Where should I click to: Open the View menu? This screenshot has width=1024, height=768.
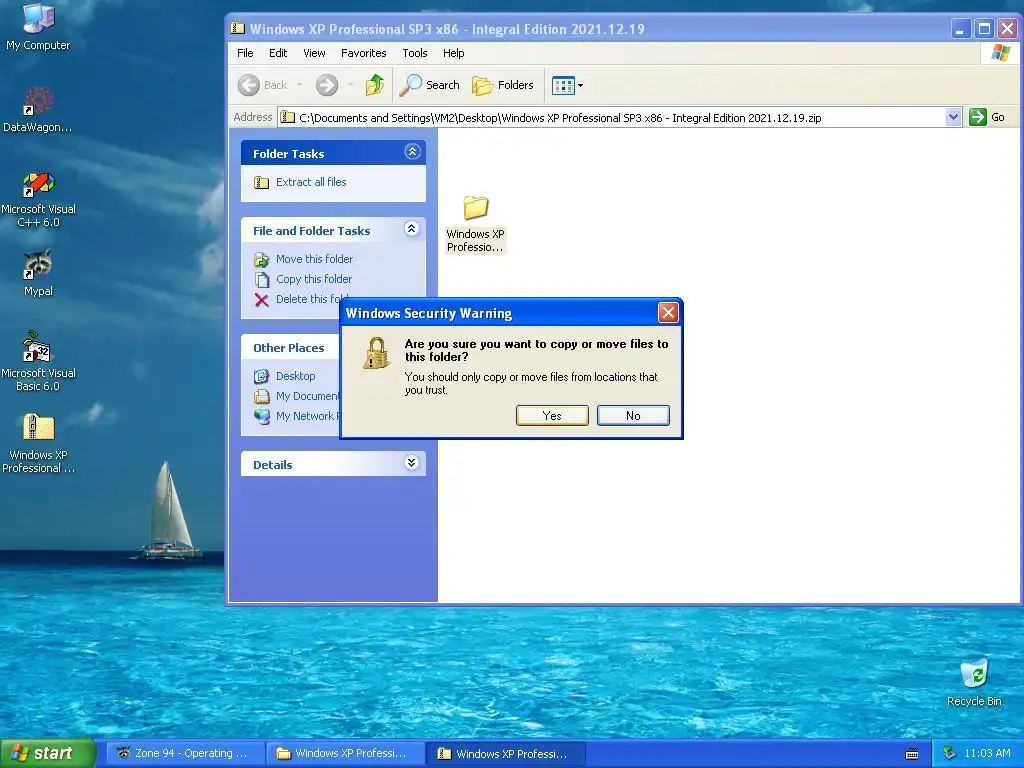tap(314, 53)
